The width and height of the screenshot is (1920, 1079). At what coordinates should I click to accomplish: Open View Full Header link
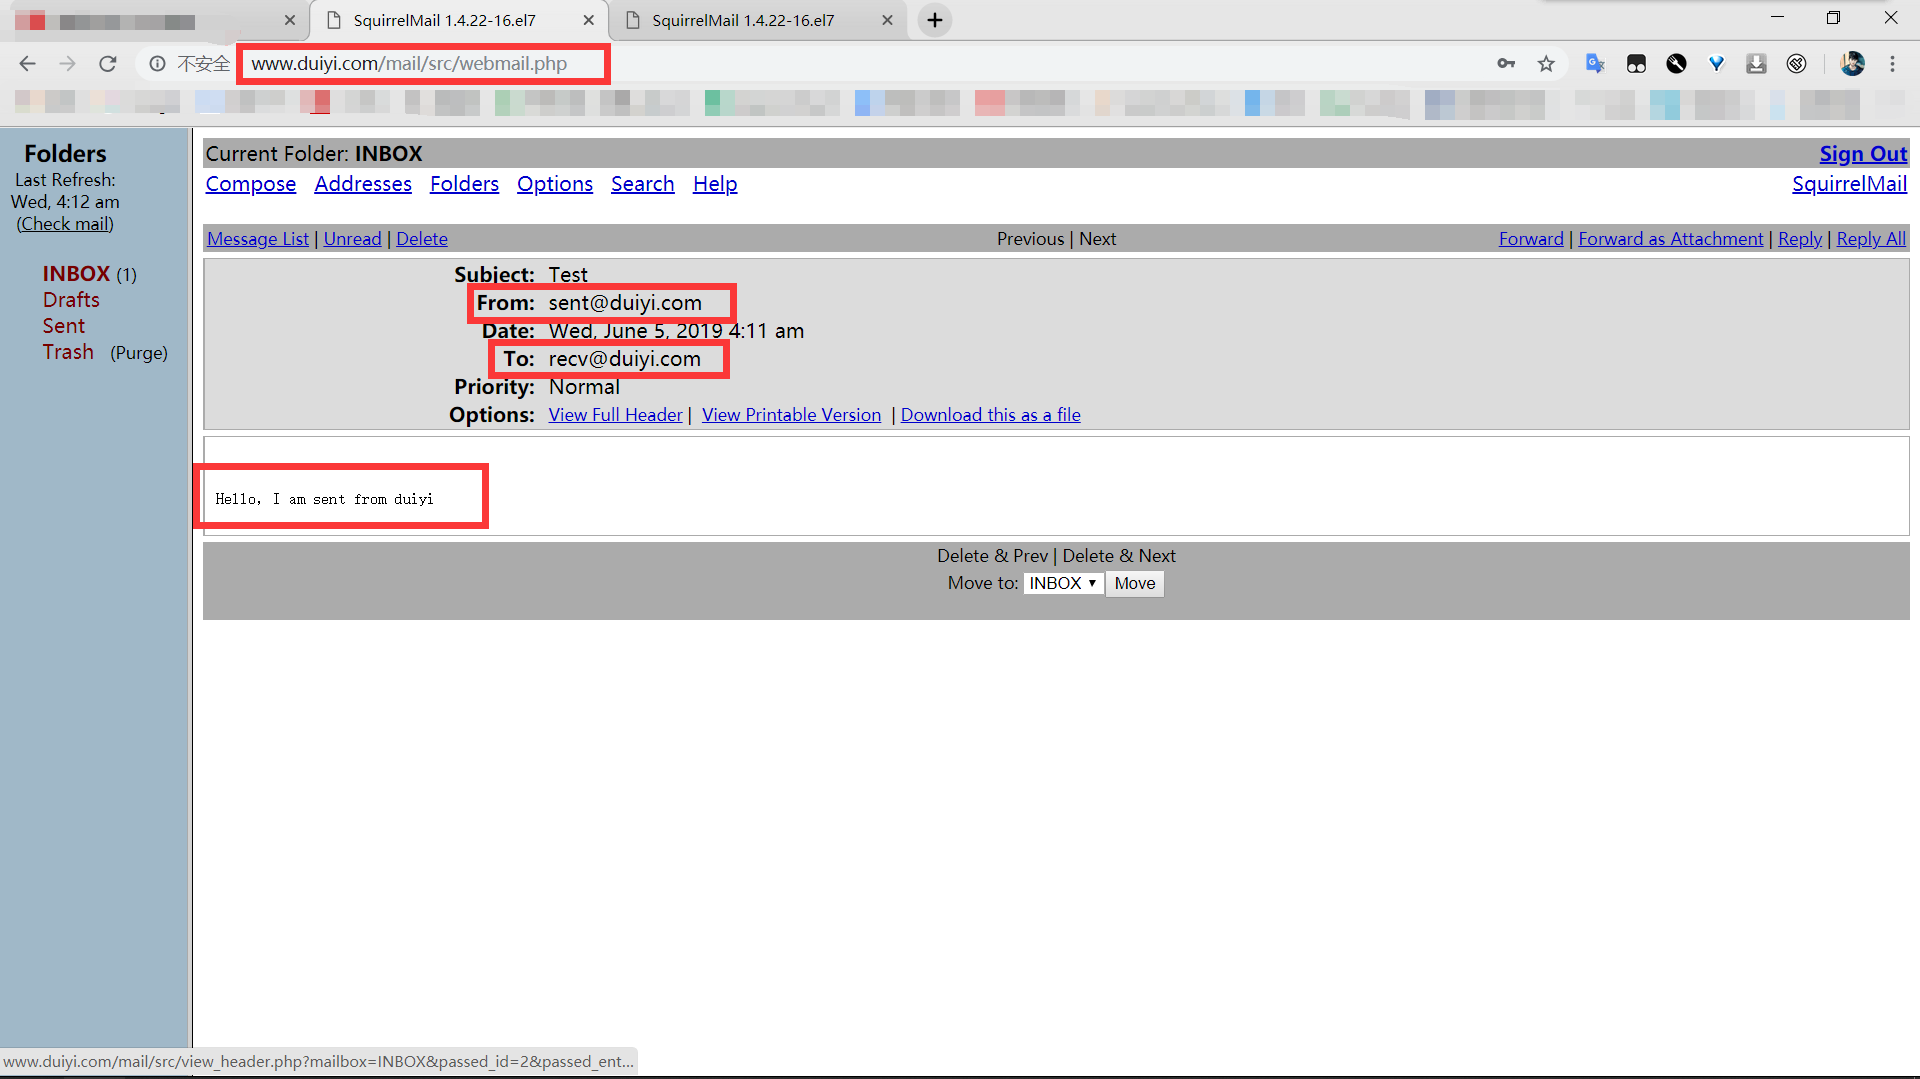[x=615, y=415]
